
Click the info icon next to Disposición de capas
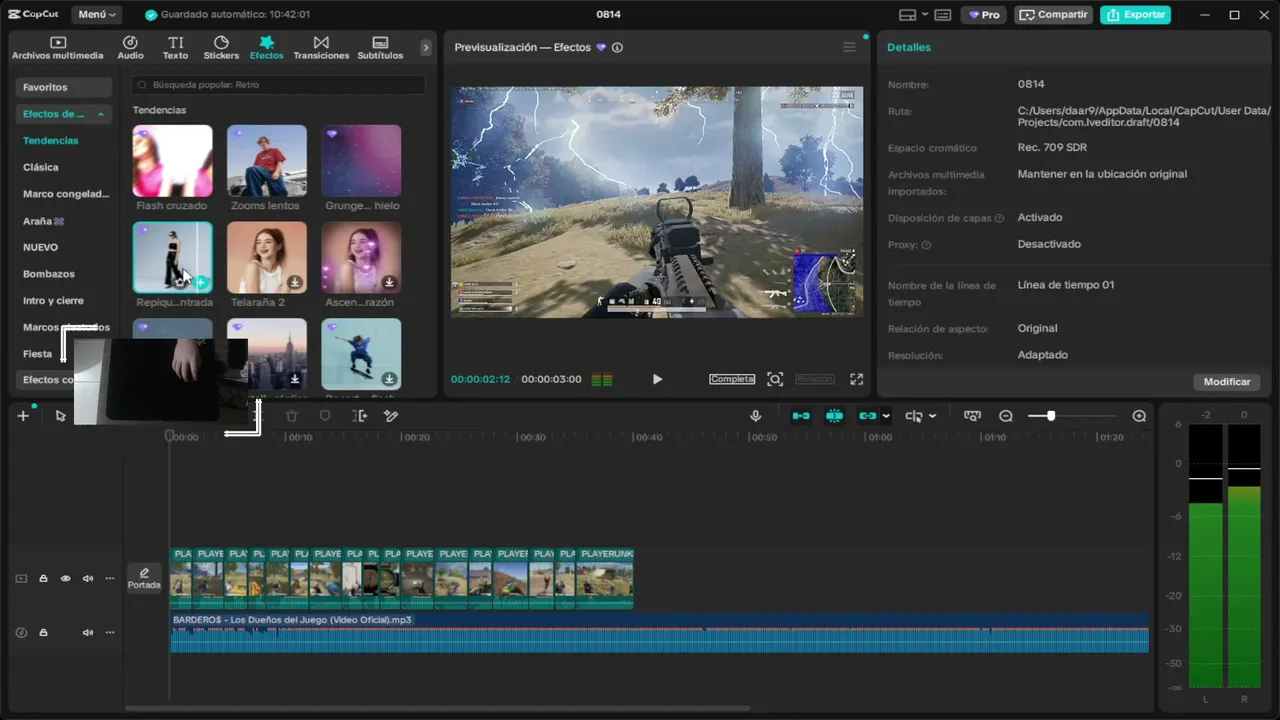coord(999,218)
